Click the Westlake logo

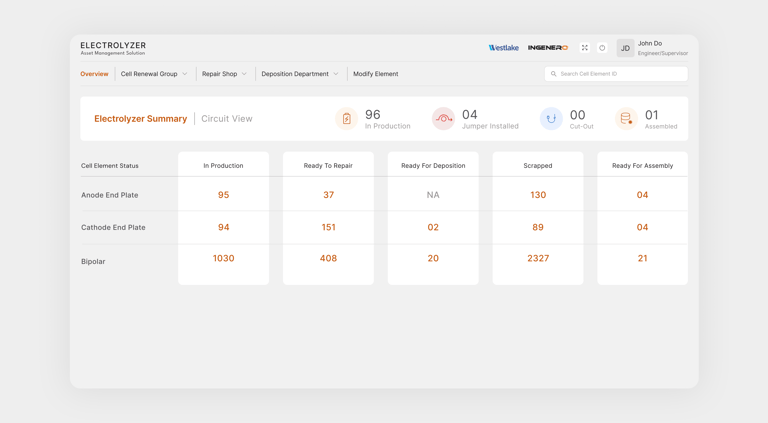(504, 47)
